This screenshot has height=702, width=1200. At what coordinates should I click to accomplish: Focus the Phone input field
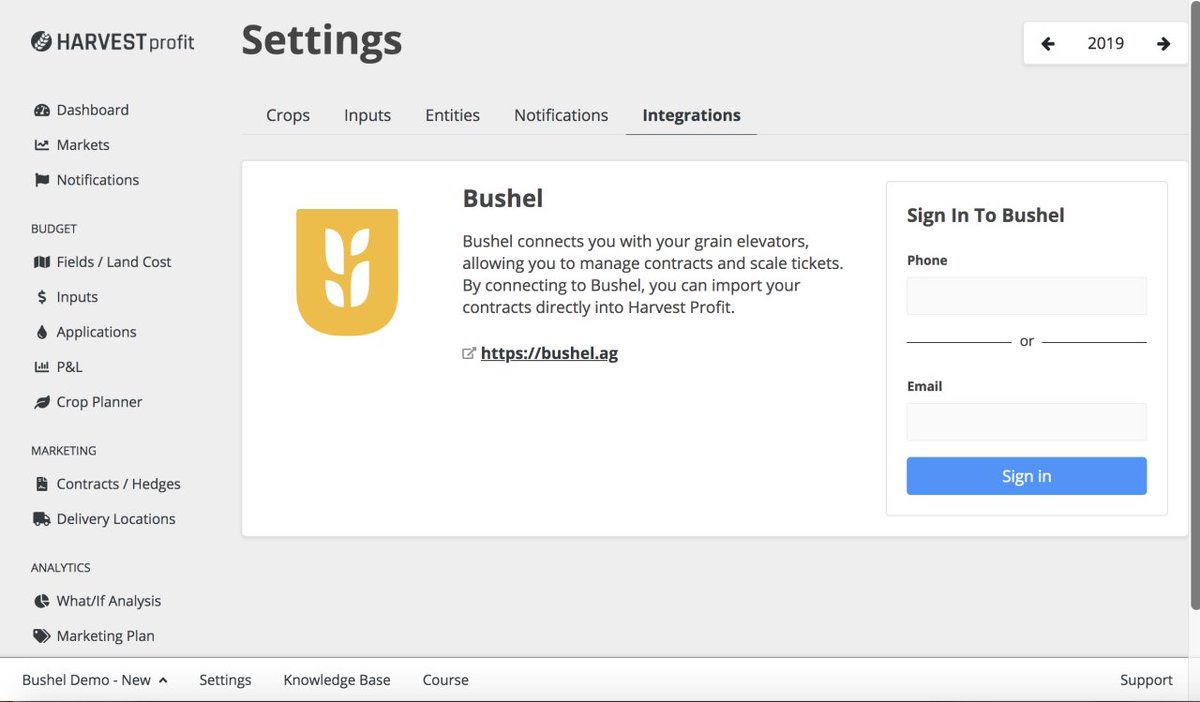(x=1026, y=296)
